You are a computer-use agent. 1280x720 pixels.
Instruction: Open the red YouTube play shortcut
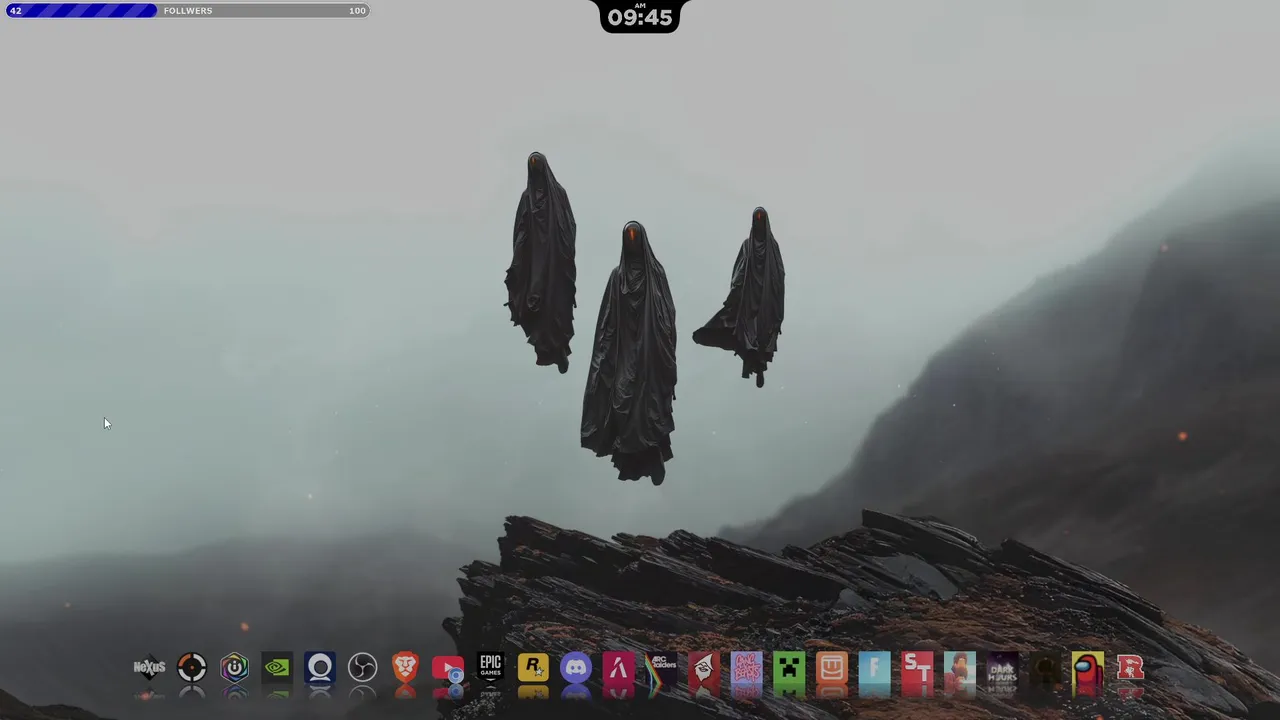coord(448,667)
